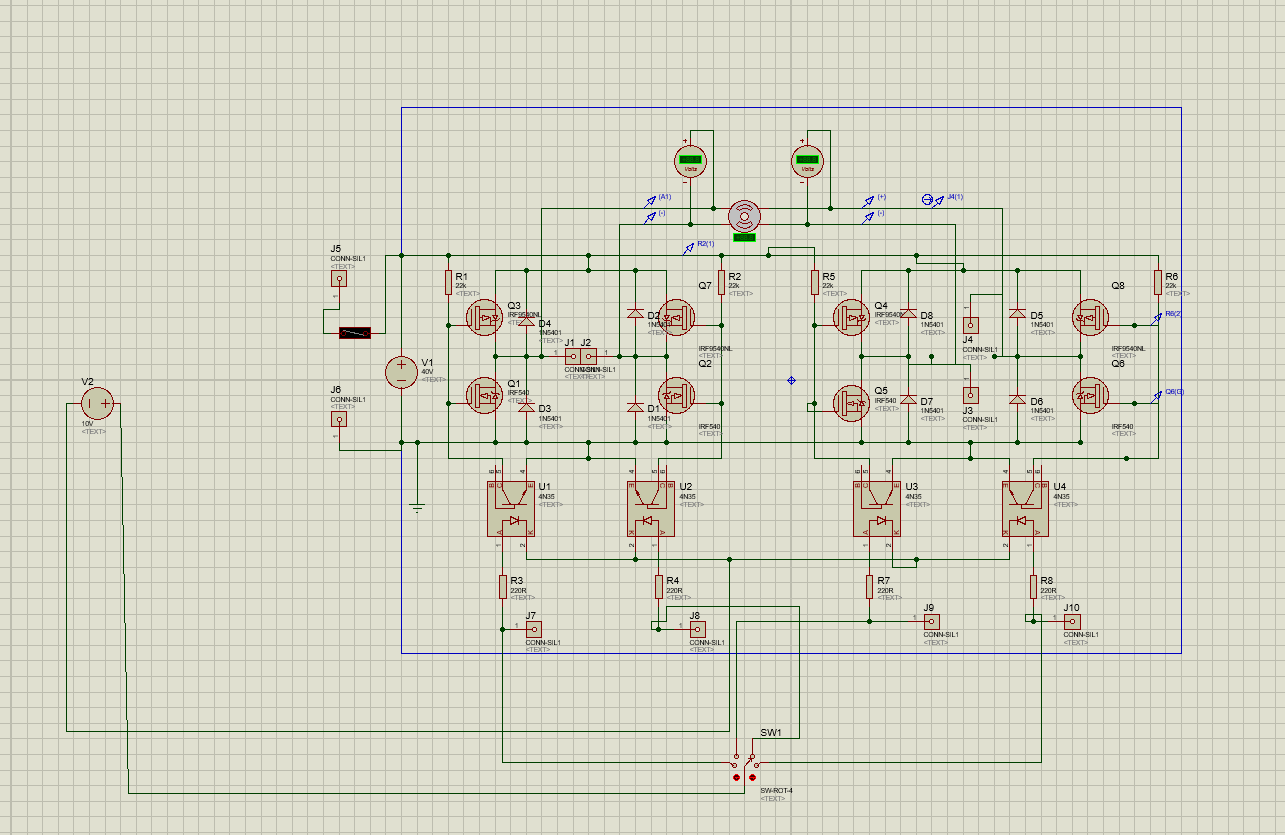Select the Q5 IRF540 MOSFET symbol
The width and height of the screenshot is (1285, 835).
851,403
